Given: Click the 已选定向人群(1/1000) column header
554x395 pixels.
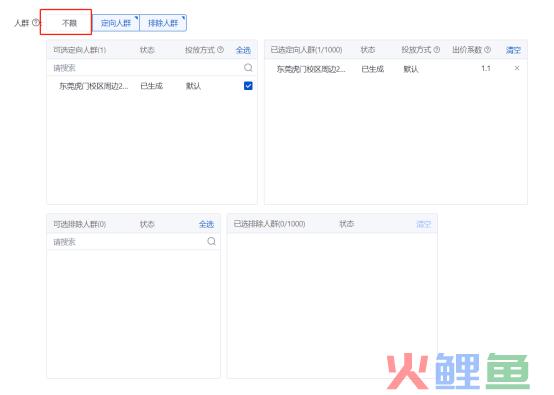Looking at the screenshot, I should 306,50.
